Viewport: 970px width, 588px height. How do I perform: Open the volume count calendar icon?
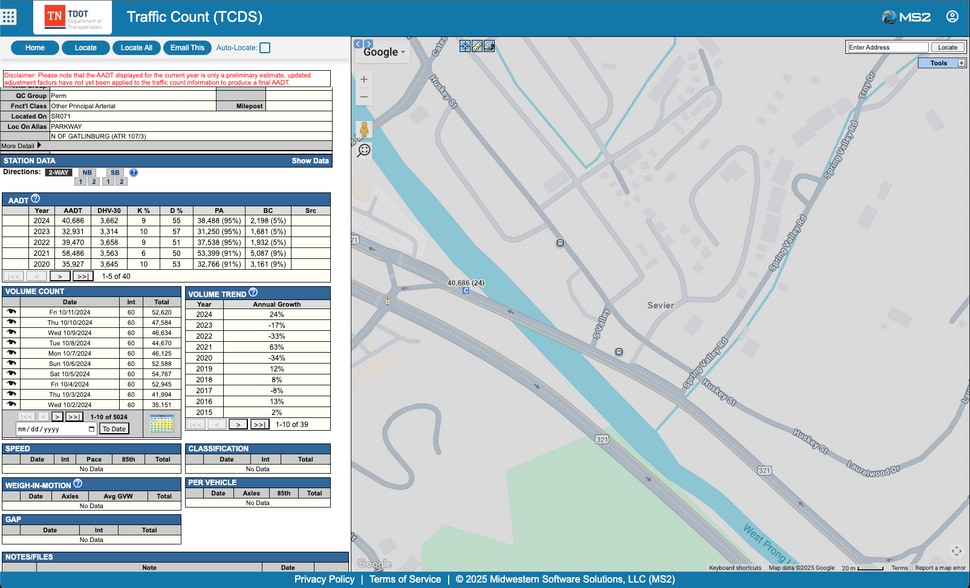pyautogui.click(x=162, y=424)
